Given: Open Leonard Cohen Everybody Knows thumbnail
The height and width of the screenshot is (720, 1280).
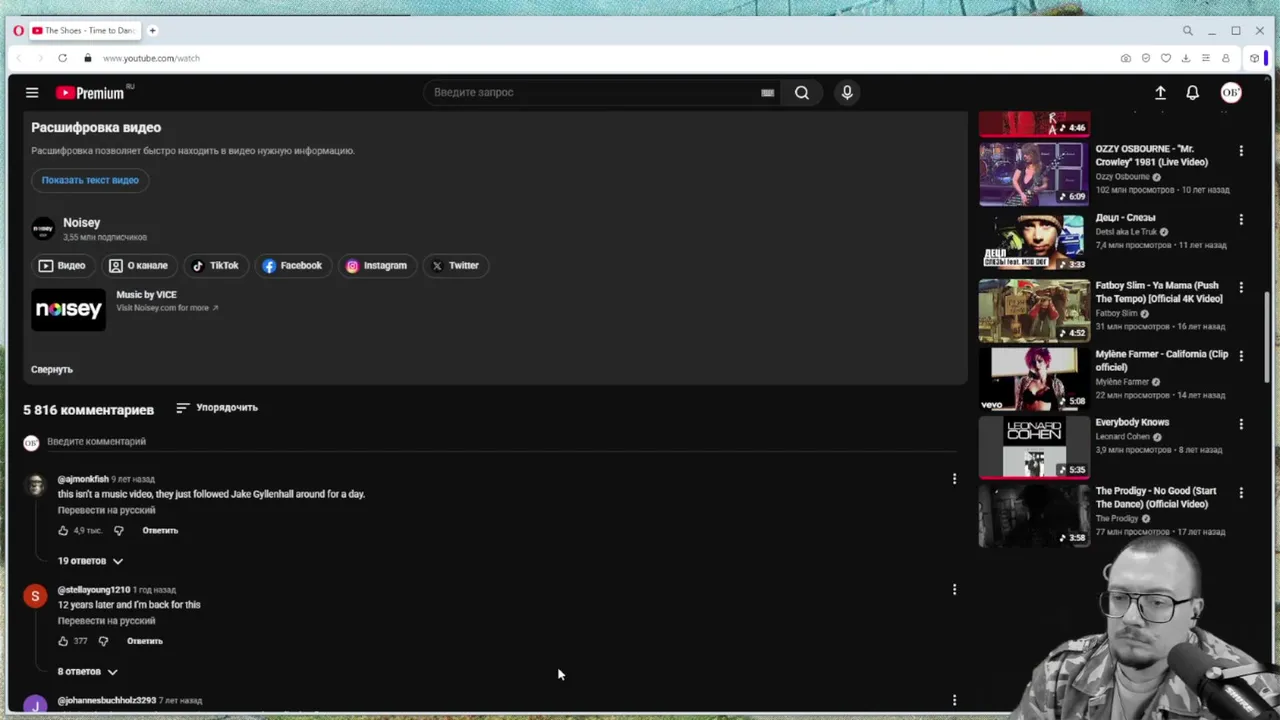Looking at the screenshot, I should [1034, 448].
